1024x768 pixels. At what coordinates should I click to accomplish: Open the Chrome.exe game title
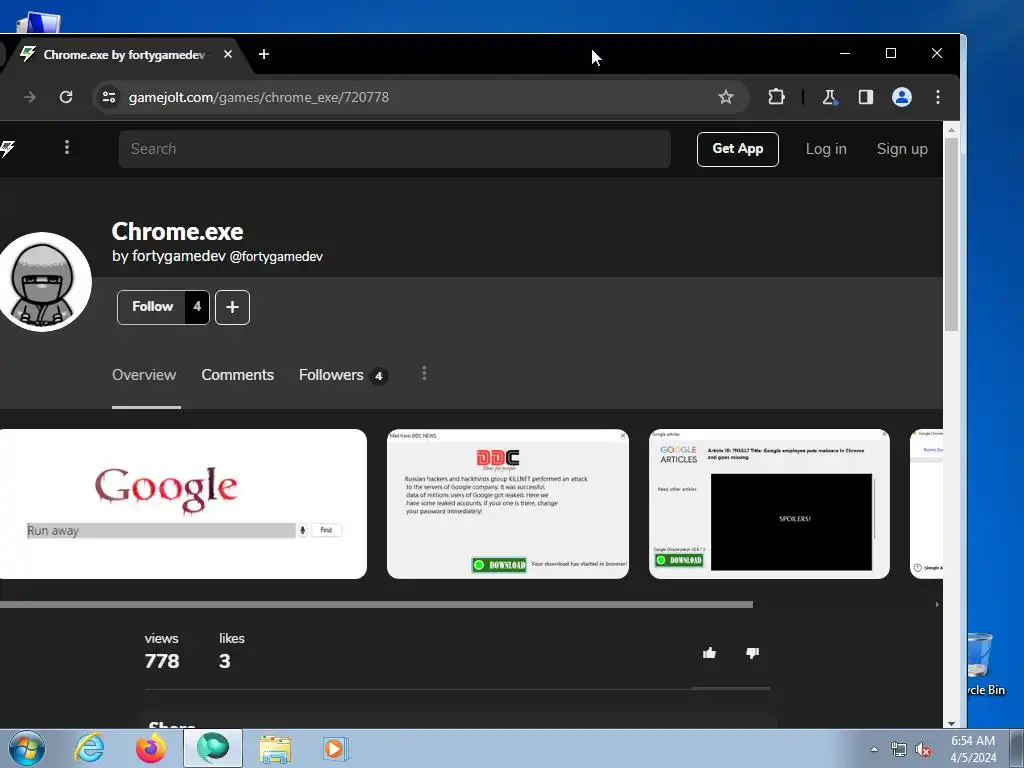click(177, 231)
